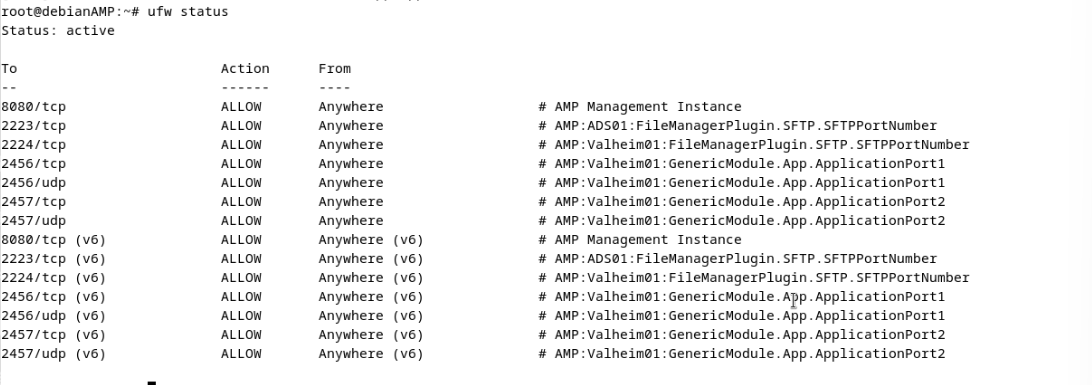Viewport: 1092px width, 385px height.
Task: Click the 2223/tcp (v6) entry
Action: pyautogui.click(x=54, y=259)
